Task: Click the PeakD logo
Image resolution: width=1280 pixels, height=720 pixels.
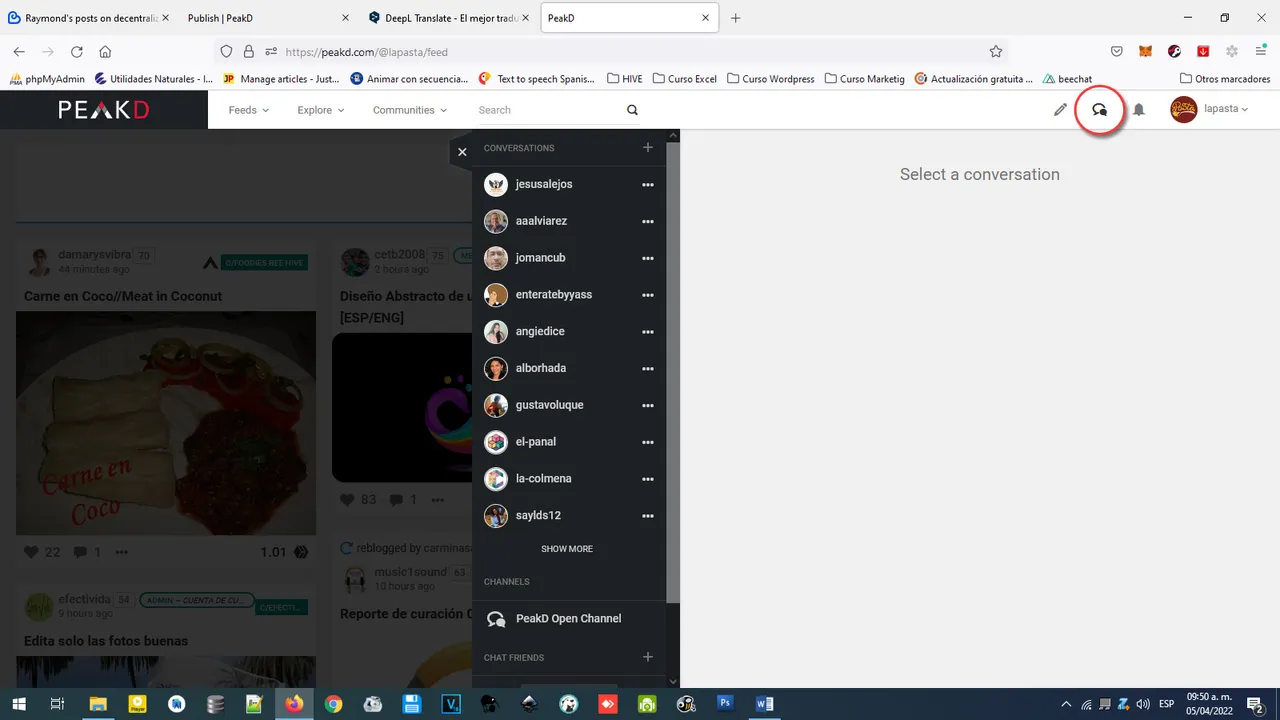Action: coord(104,110)
